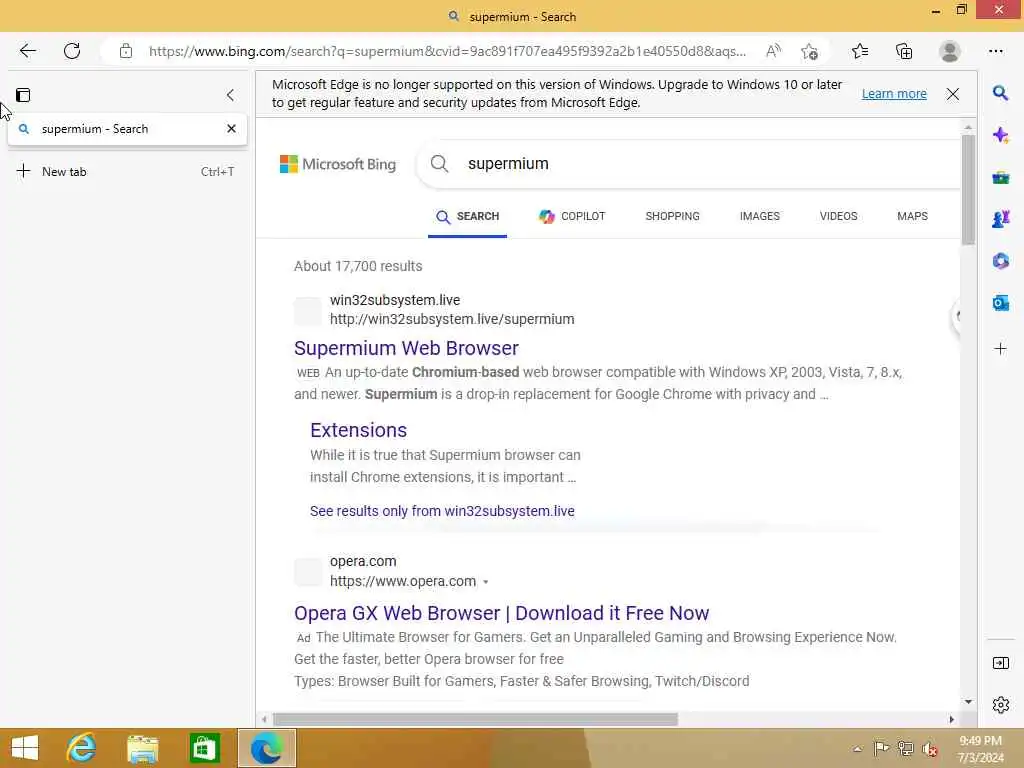The height and width of the screenshot is (768, 1024).
Task: Open a New tab from the vertical tab pane
Action: pos(127,172)
